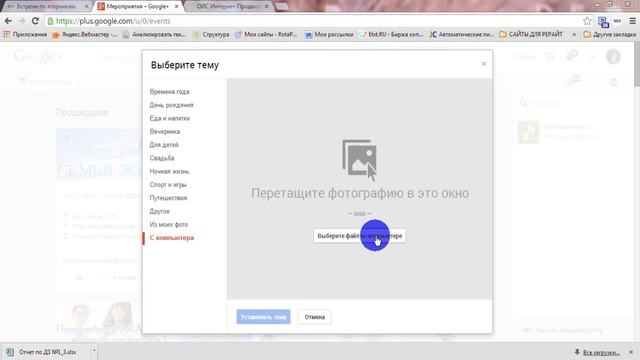Viewport: 640px width, 360px height.
Task: Select 'Времена года' theme category
Action: (x=169, y=92)
